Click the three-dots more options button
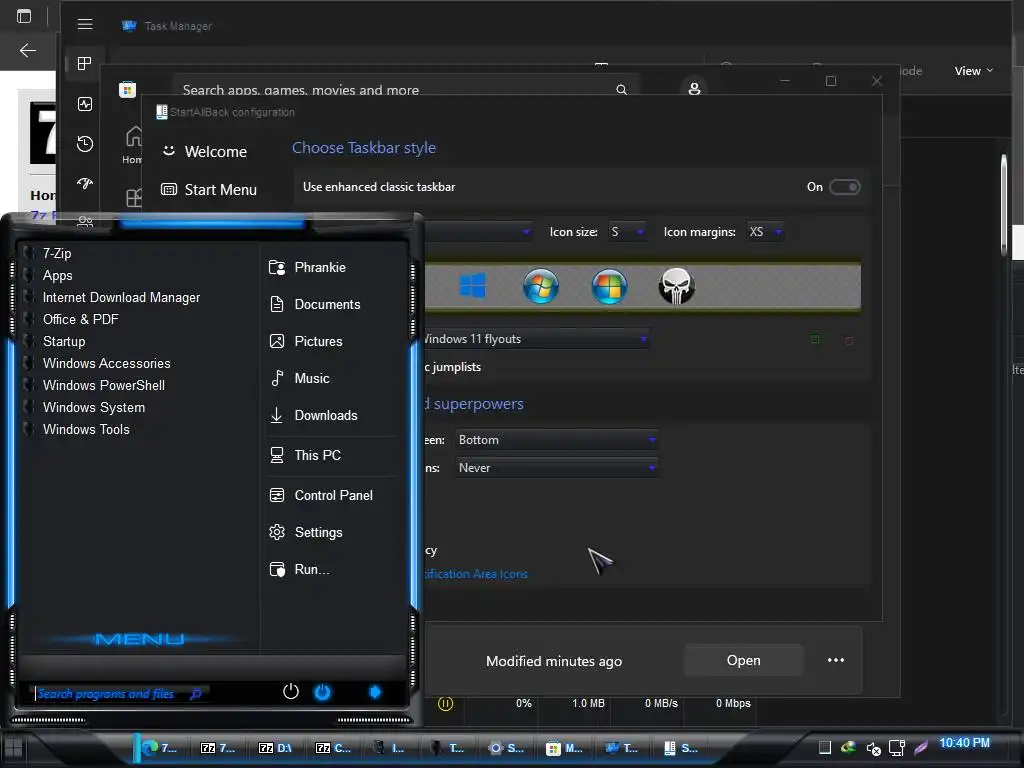 [836, 660]
